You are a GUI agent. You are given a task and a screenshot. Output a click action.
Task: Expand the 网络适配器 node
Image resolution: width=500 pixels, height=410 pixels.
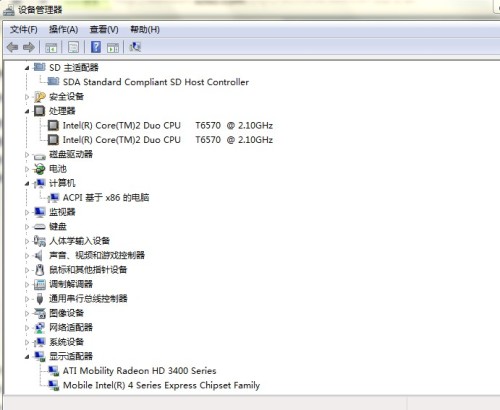coord(27,328)
